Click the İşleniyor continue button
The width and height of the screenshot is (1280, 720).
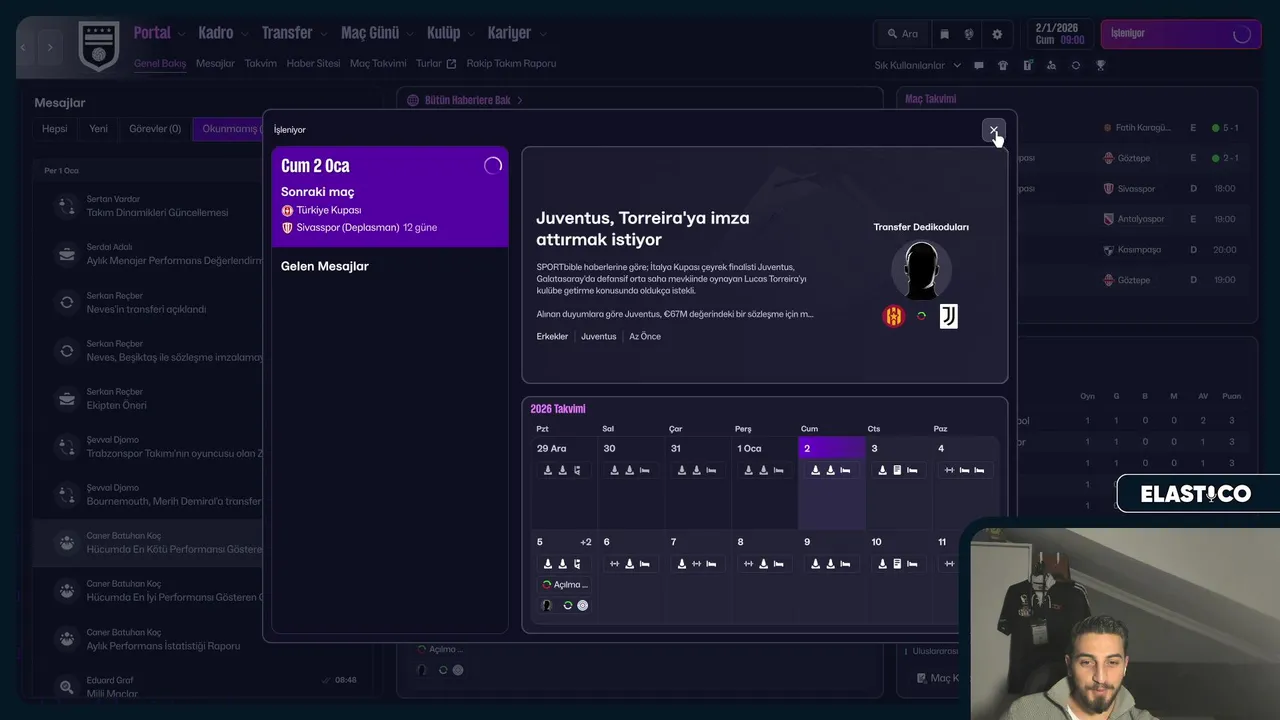tap(1180, 34)
